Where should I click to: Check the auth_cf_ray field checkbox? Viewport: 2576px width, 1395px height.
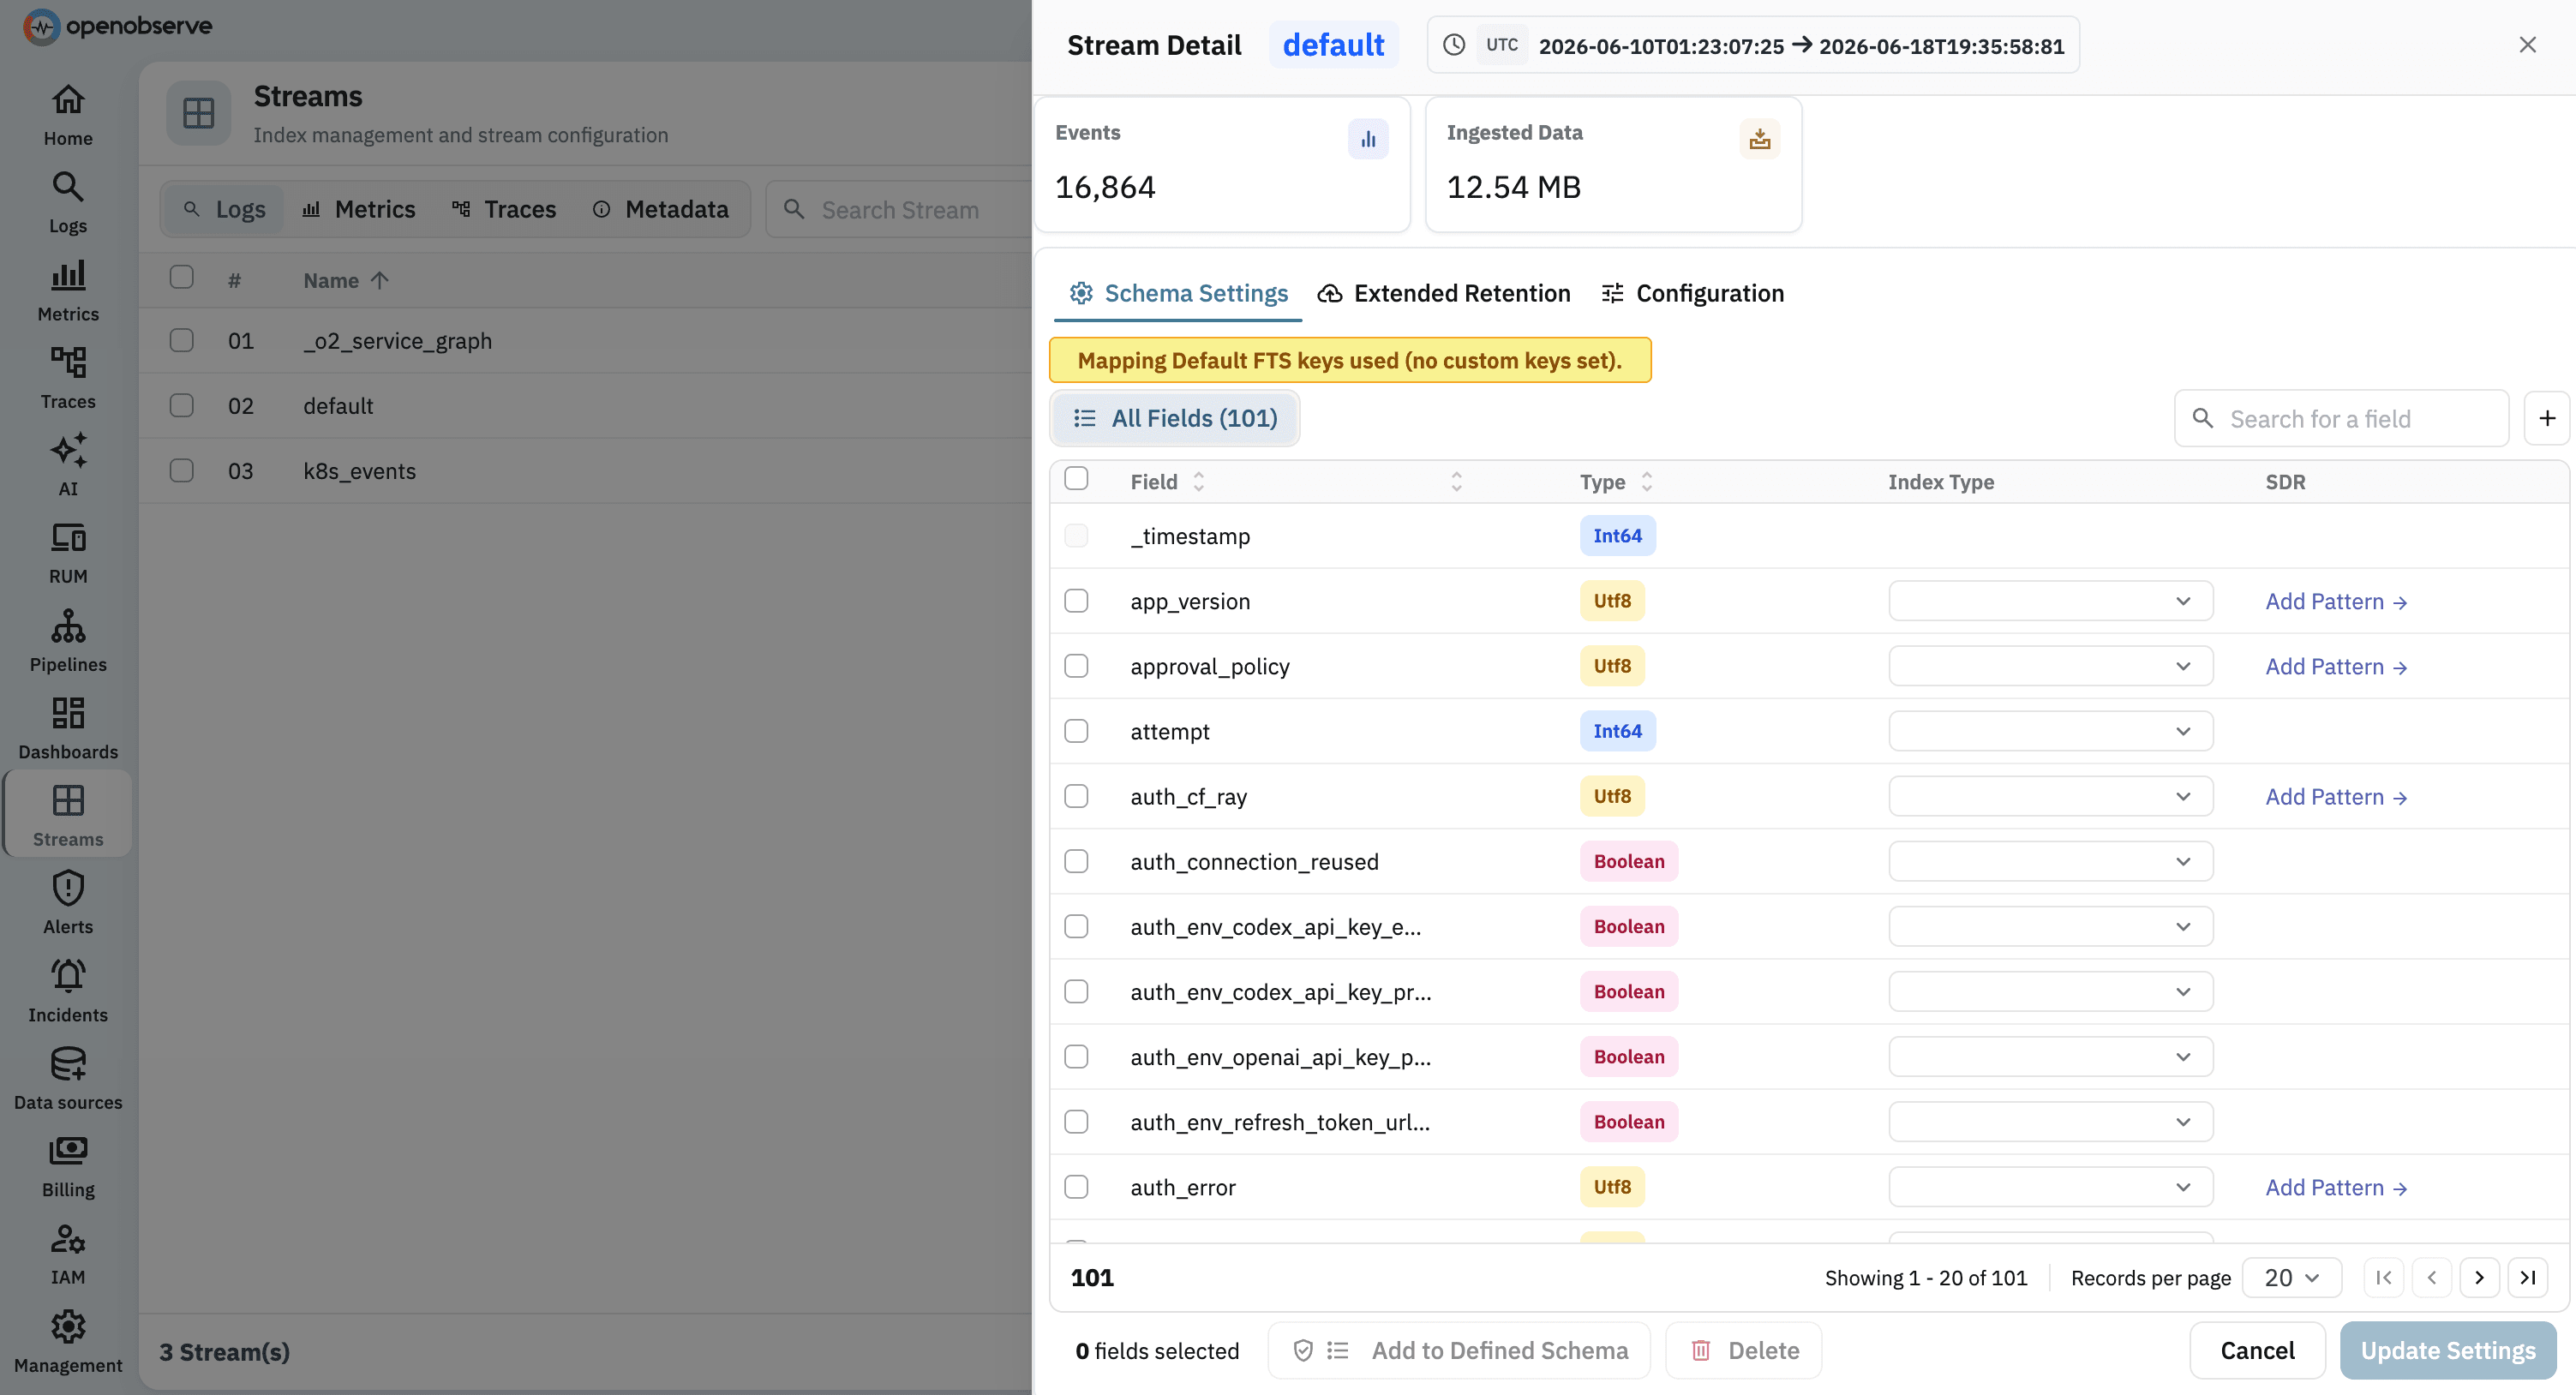click(1076, 796)
